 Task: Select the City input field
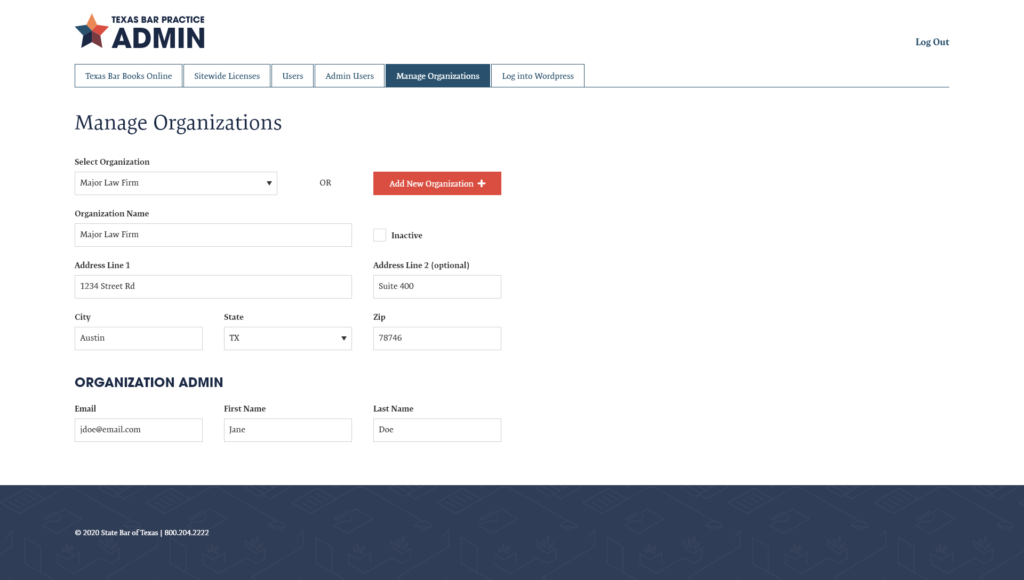138,338
